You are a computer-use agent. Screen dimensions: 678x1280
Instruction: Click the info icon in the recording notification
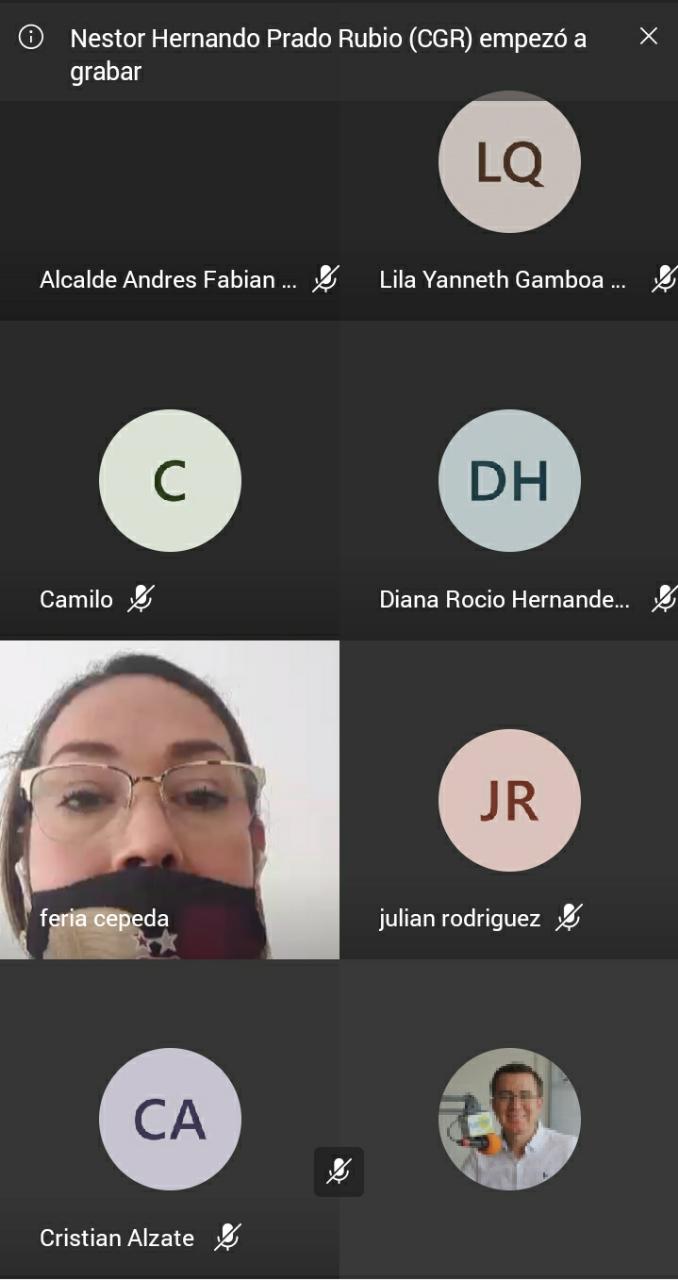[31, 38]
